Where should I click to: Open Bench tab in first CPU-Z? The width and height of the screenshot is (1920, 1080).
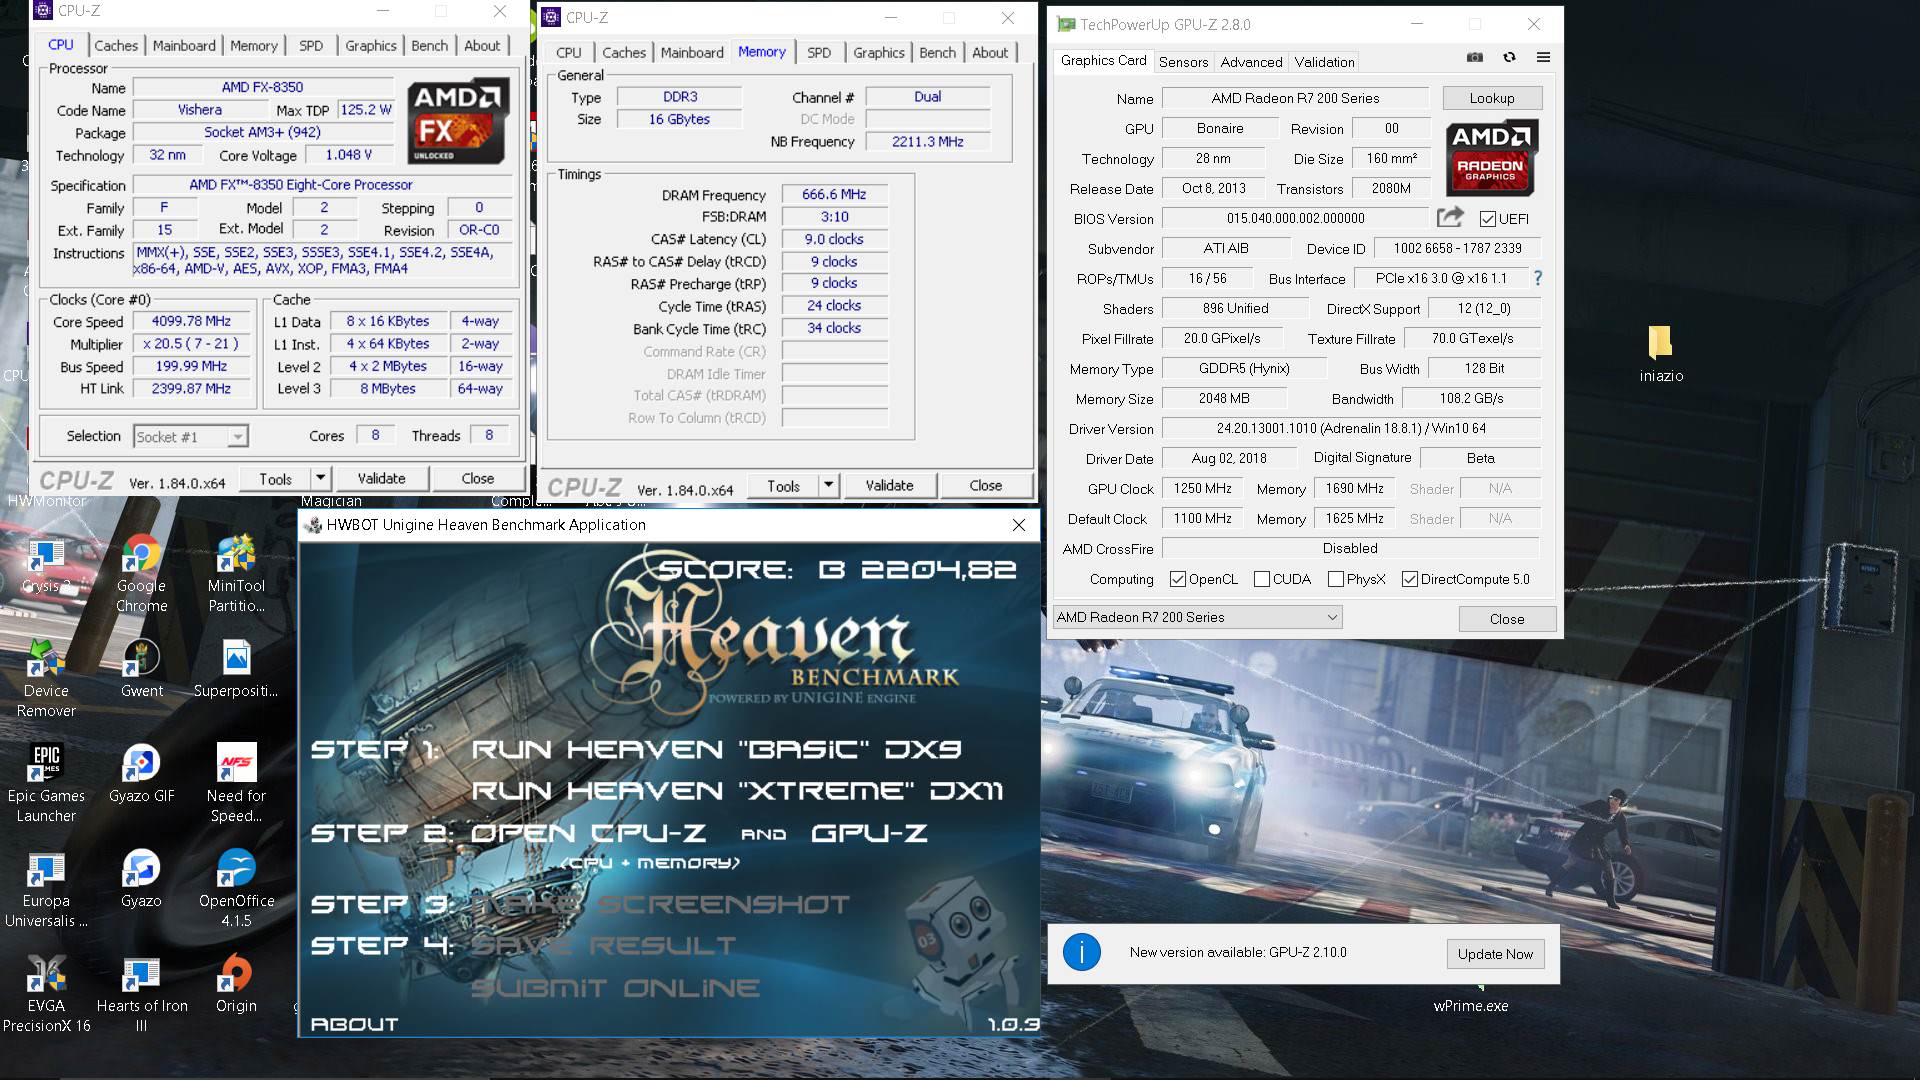click(x=430, y=45)
